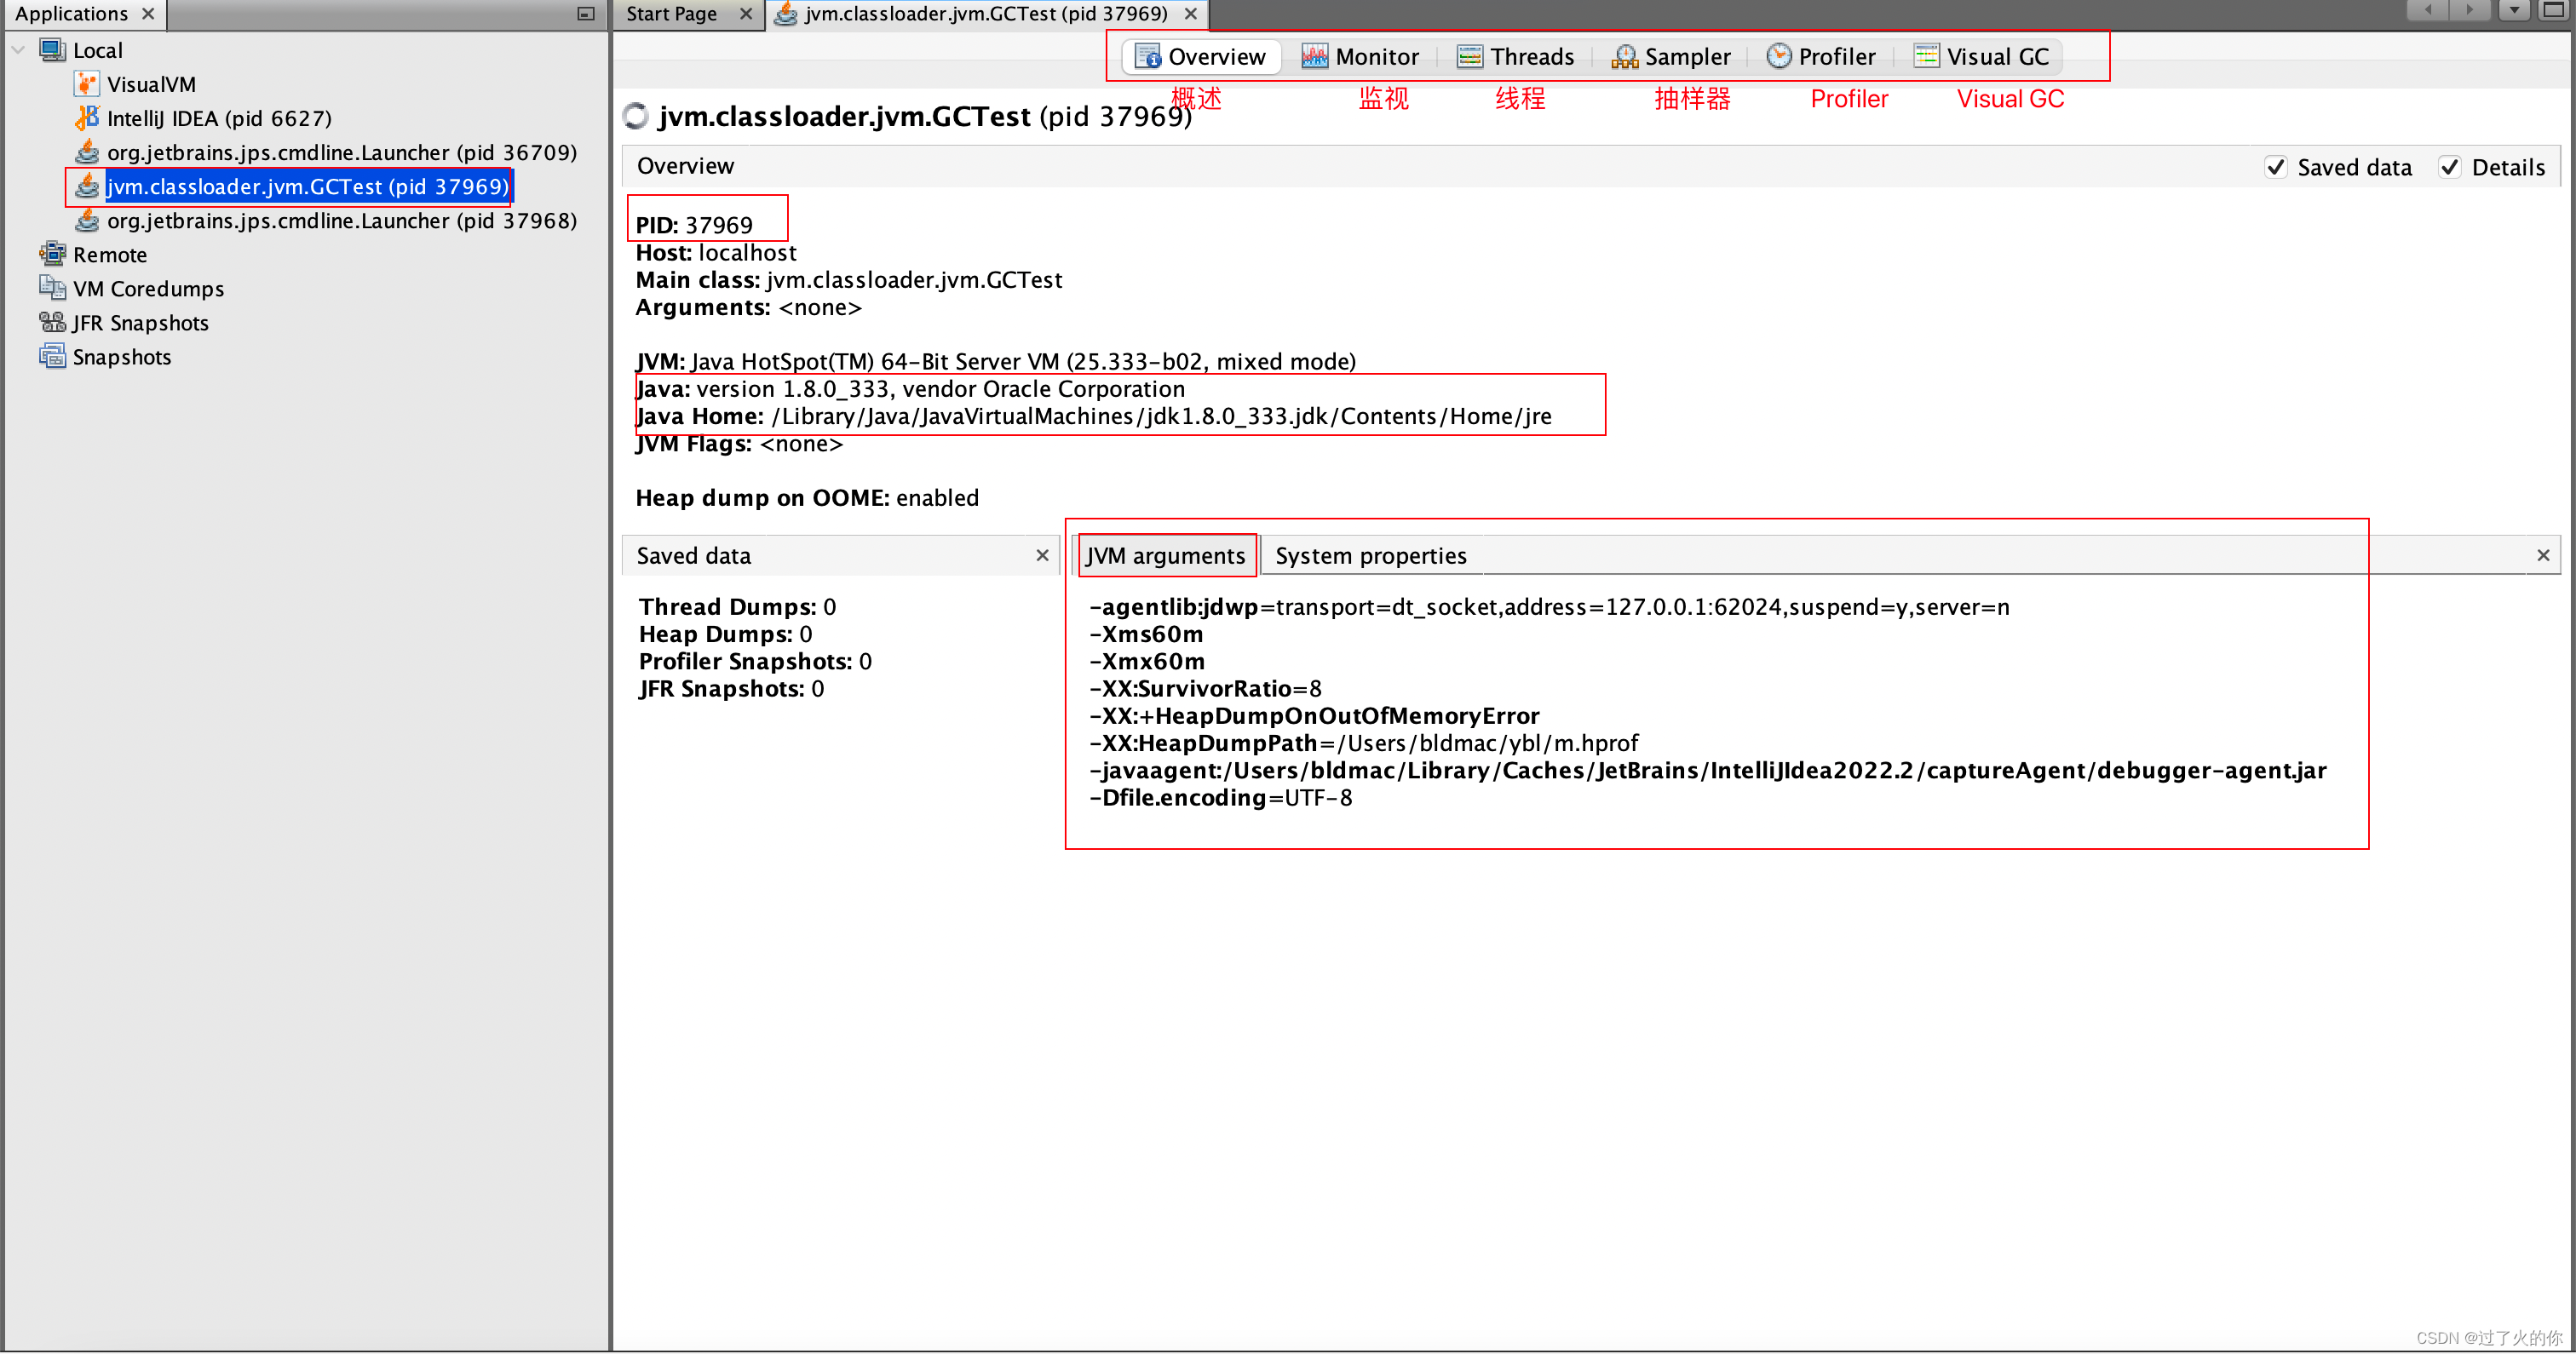Open the Visual GC view
The width and height of the screenshot is (2576, 1354).
click(x=1982, y=56)
